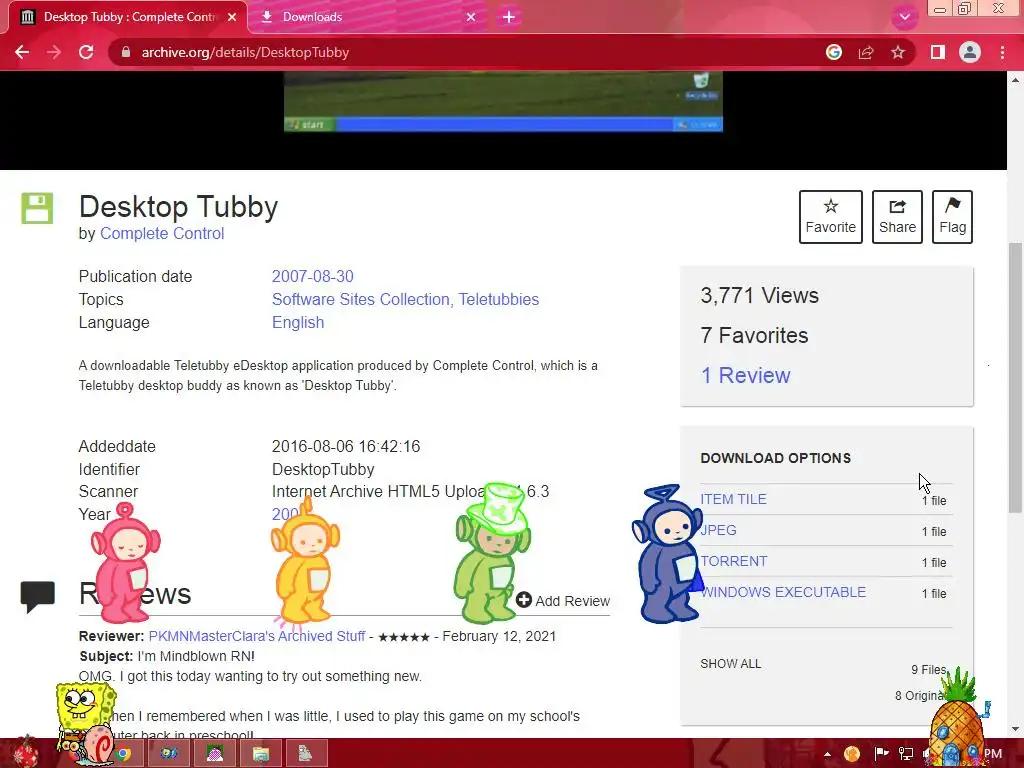1024x768 pixels.
Task: Open the Google icon in the address bar
Action: [833, 52]
